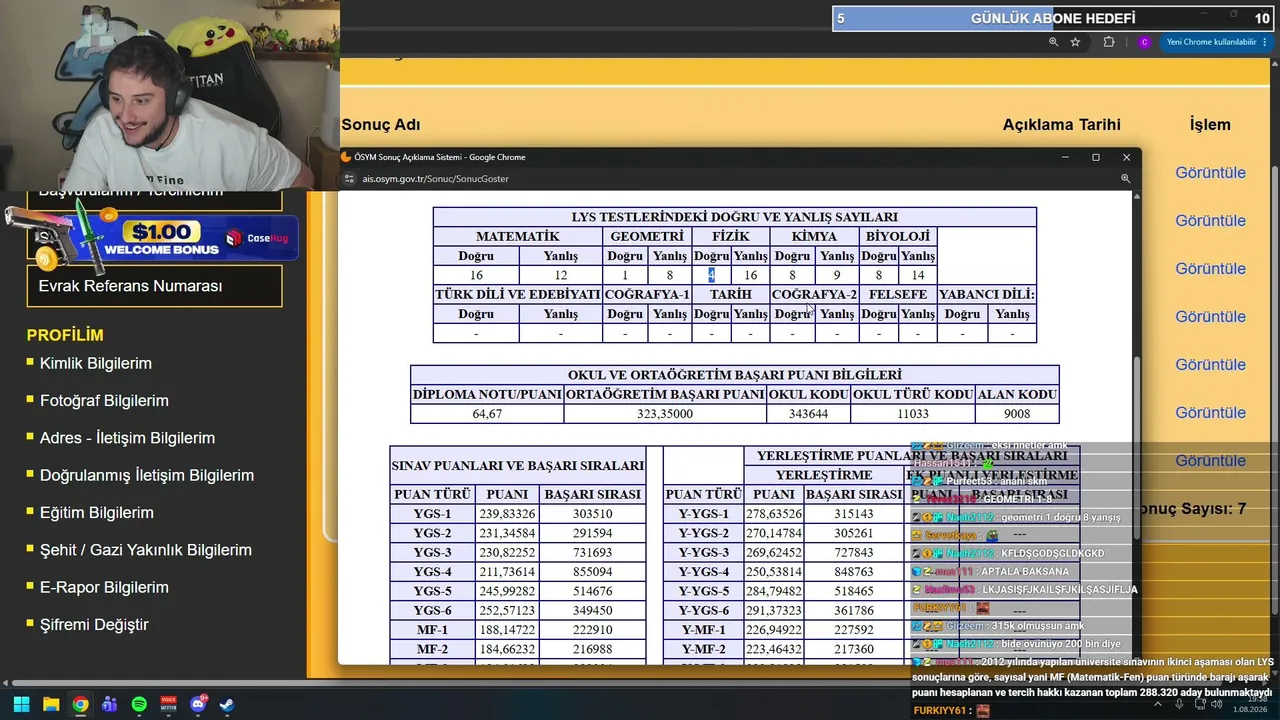Select Adres - İletişim Bilgilerim

coord(127,438)
